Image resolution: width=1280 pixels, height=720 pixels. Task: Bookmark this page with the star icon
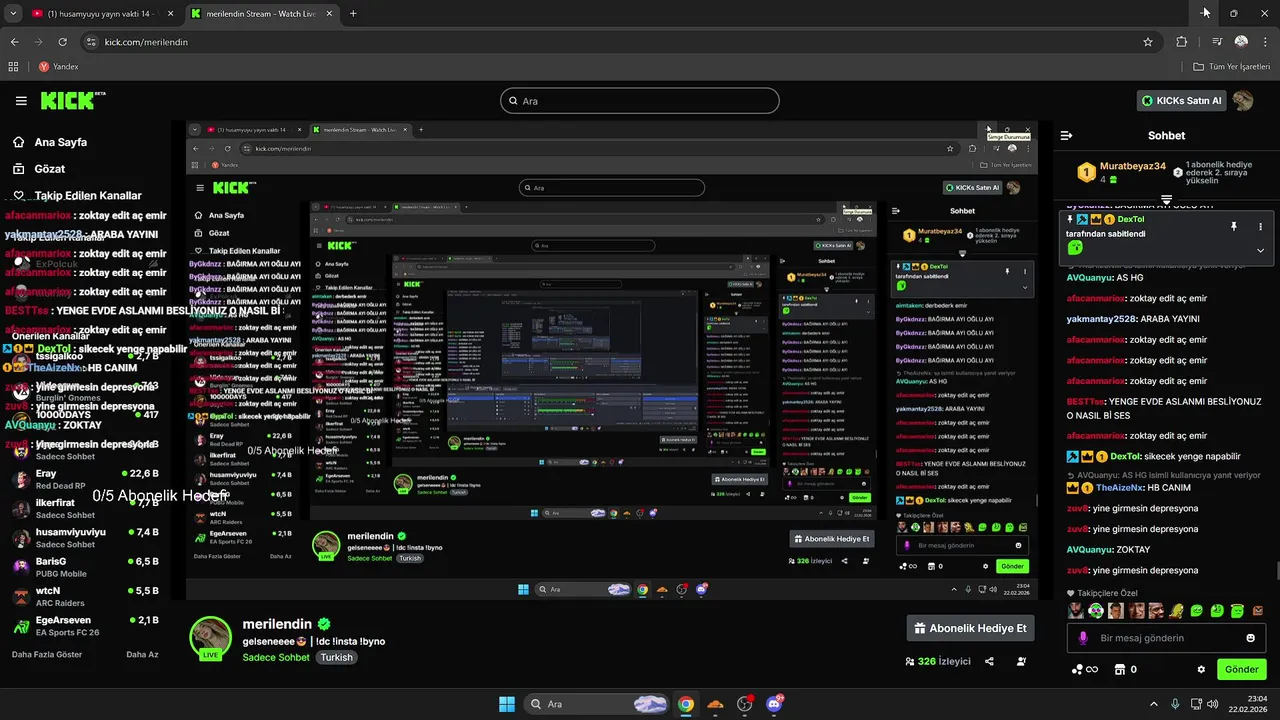(x=1148, y=42)
